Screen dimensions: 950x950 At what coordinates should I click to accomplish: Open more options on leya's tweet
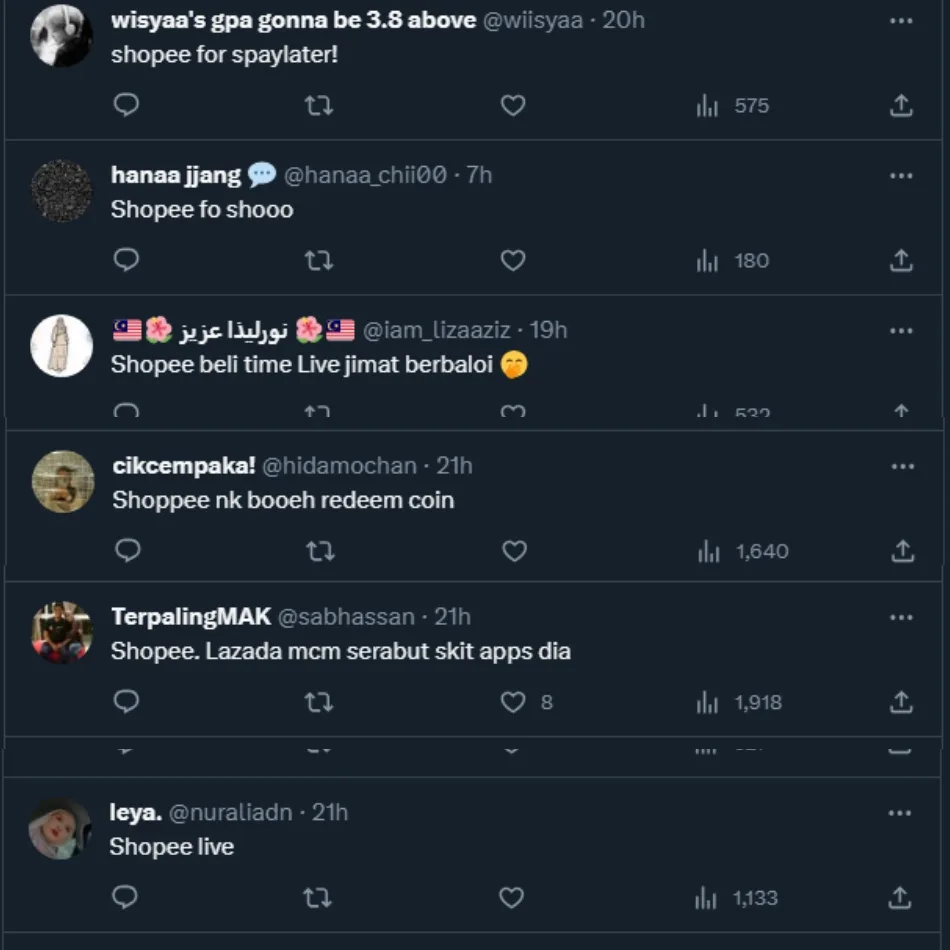tap(900, 813)
